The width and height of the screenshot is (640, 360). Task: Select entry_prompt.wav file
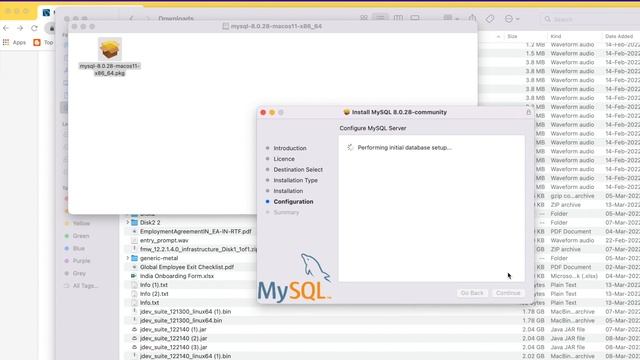pos(164,240)
